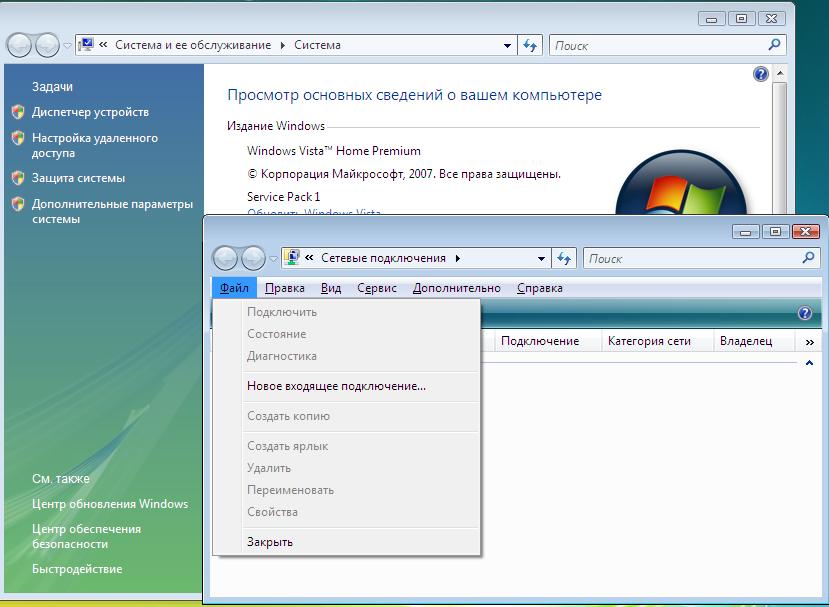Click search magnifier in Сетевые подключения window
Viewport: 829px width, 607px height.
click(x=808, y=258)
